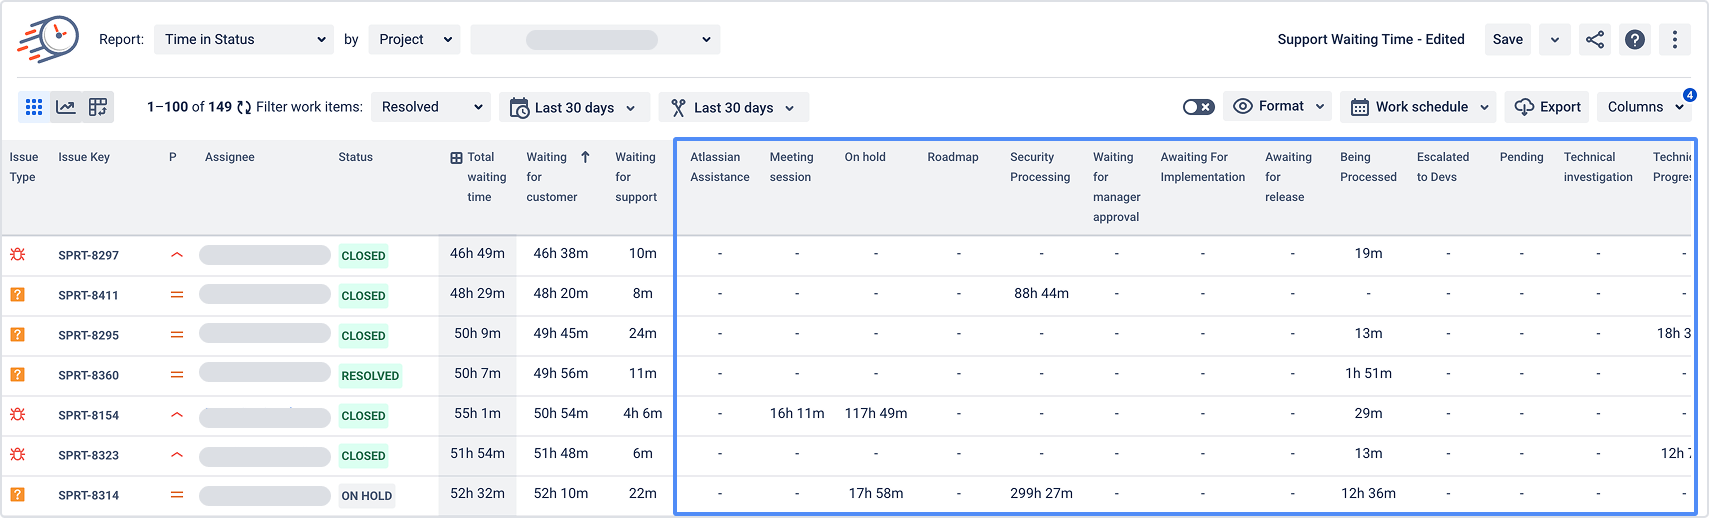Image resolution: width=1709 pixels, height=518 pixels.
Task: Click the 55h 1m total waiting cell
Action: click(x=477, y=414)
